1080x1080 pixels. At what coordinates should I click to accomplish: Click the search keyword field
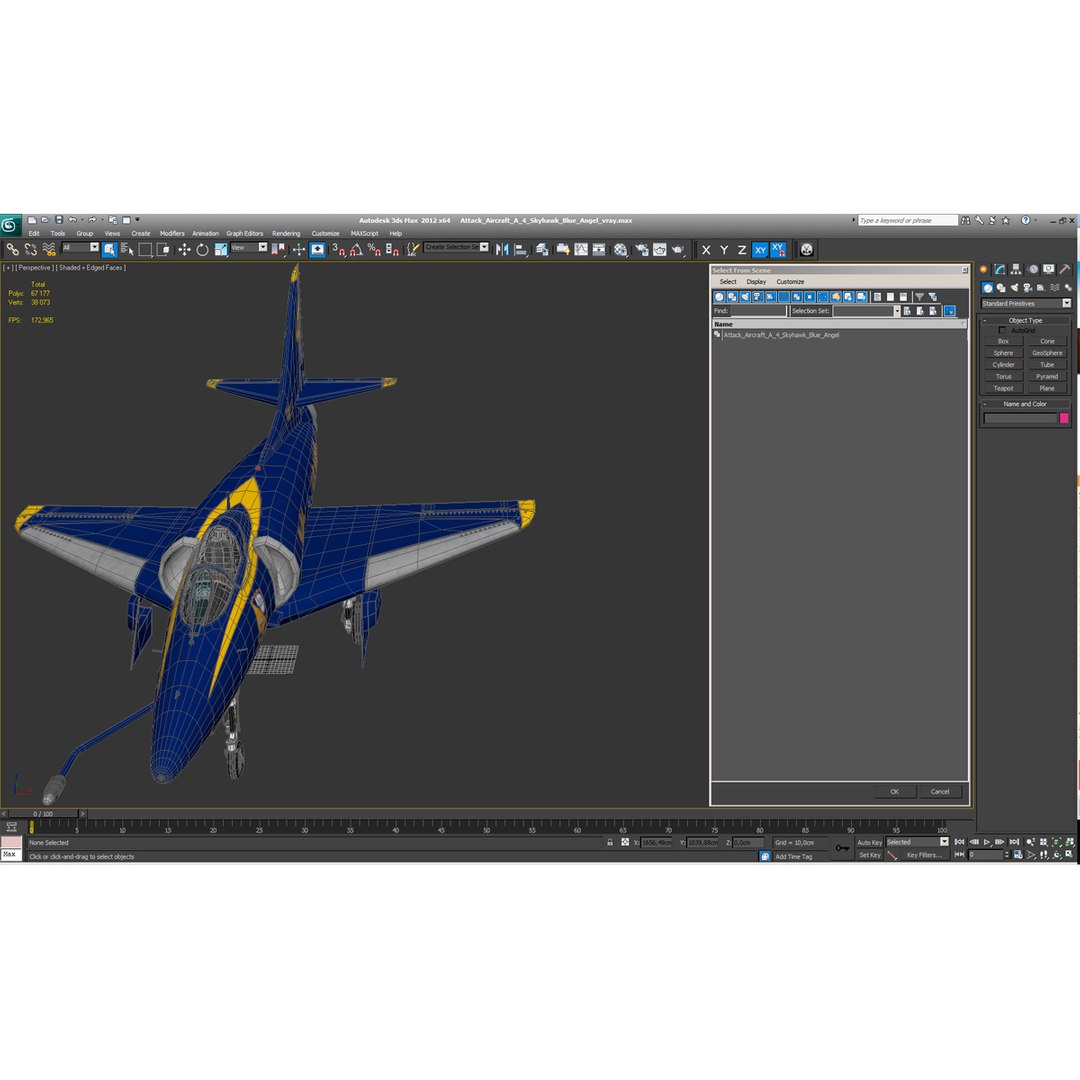point(908,220)
